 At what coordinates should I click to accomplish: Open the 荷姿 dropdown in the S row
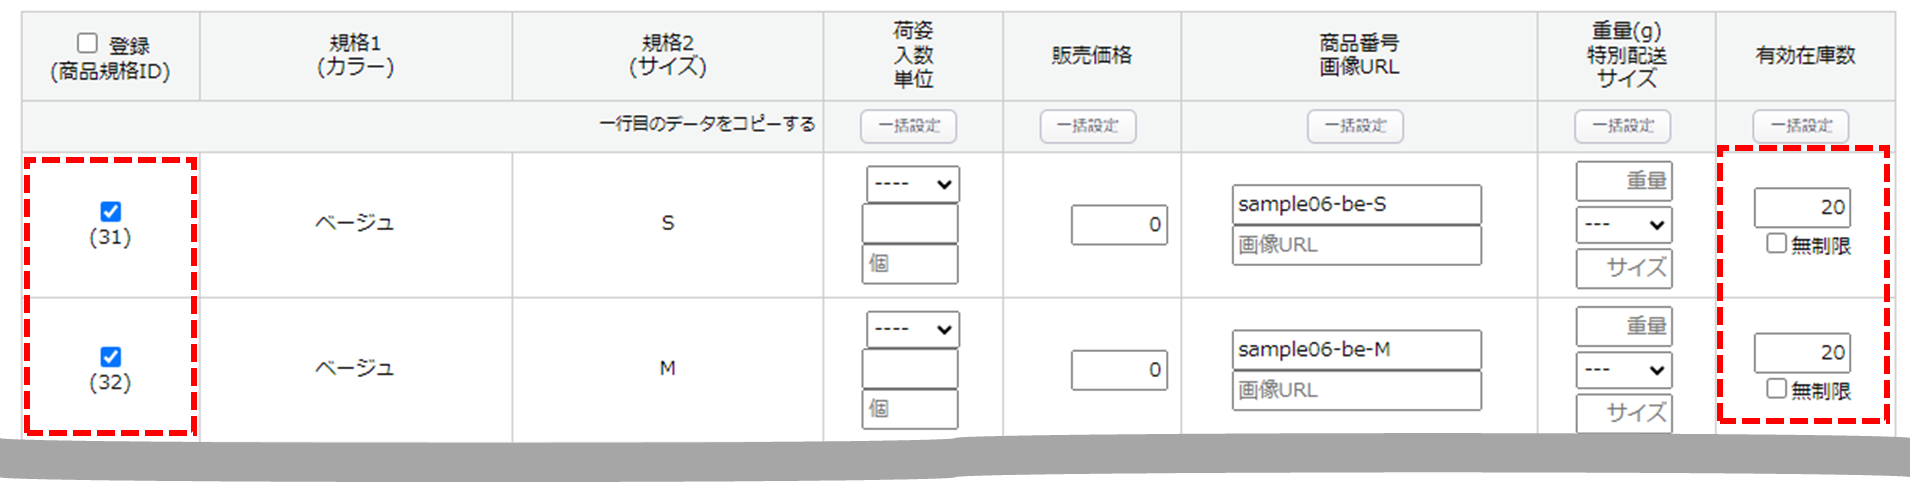coord(912,184)
